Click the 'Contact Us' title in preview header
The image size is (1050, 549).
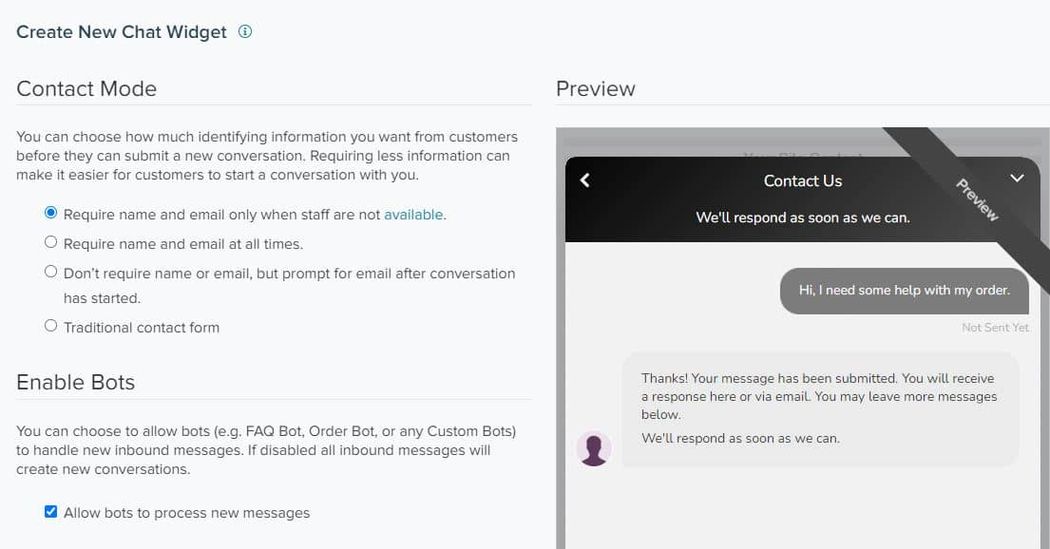pos(802,181)
